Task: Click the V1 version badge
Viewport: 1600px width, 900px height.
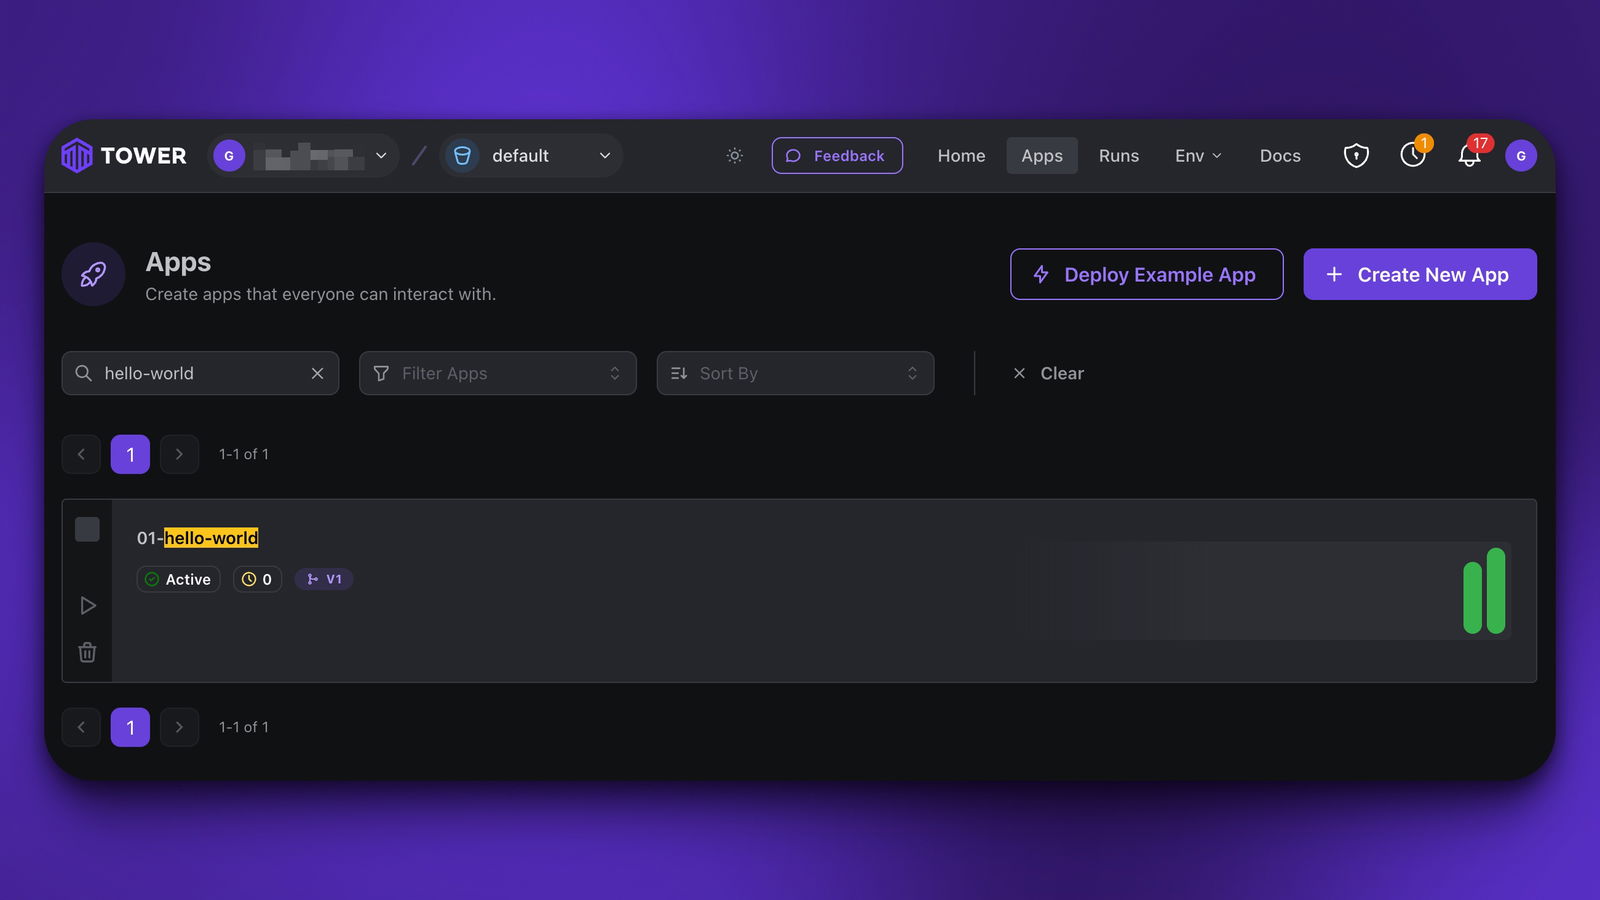Action: 324,579
